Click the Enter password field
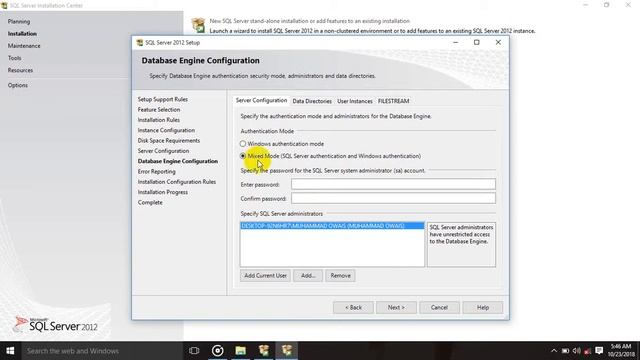The image size is (640, 360). [x=393, y=184]
